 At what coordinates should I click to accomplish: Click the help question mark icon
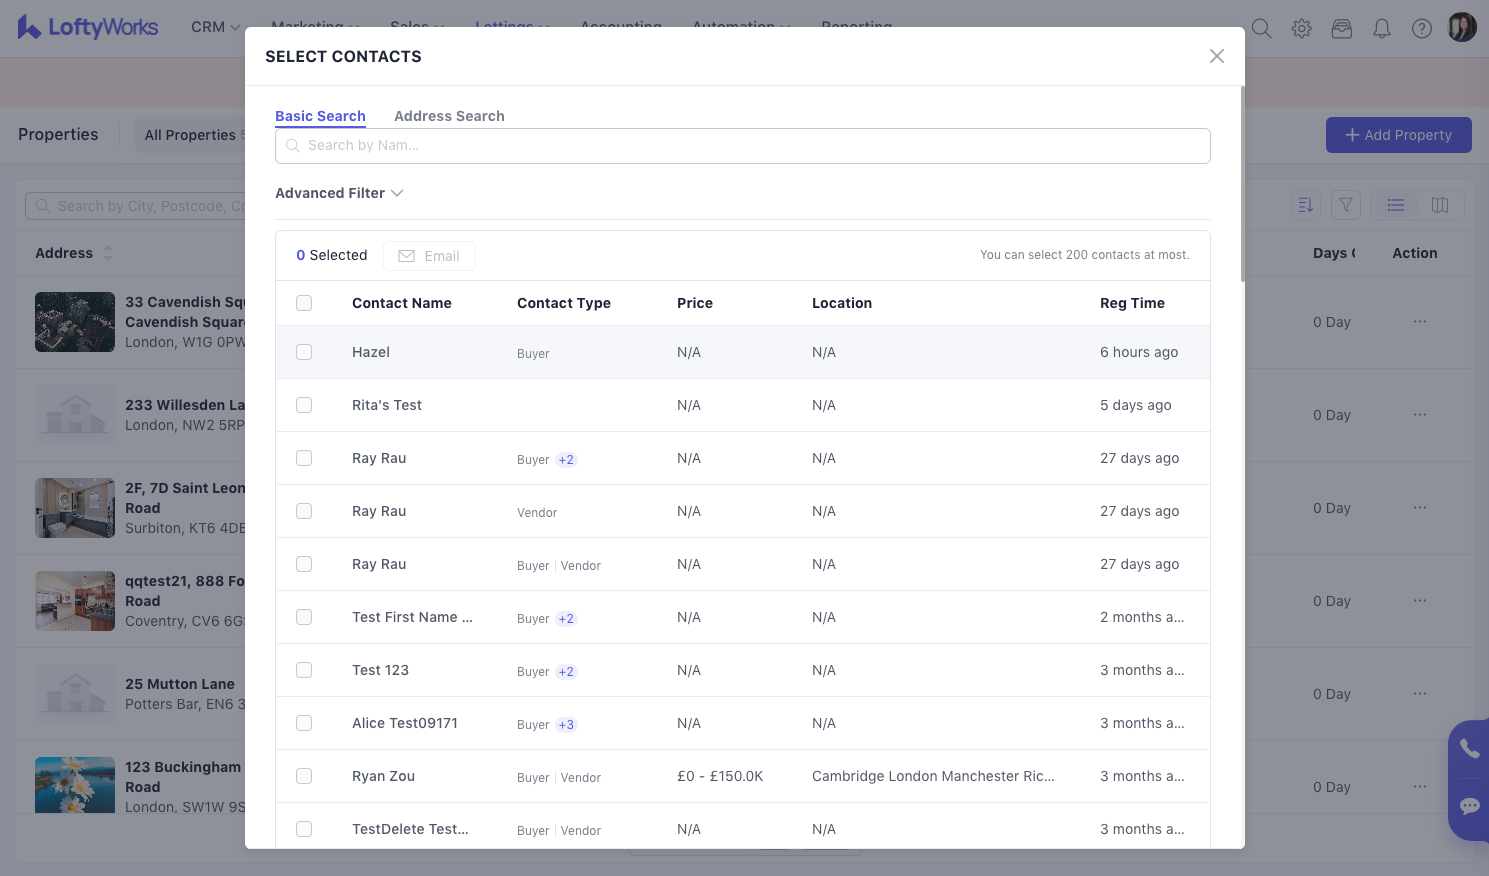coord(1421,29)
